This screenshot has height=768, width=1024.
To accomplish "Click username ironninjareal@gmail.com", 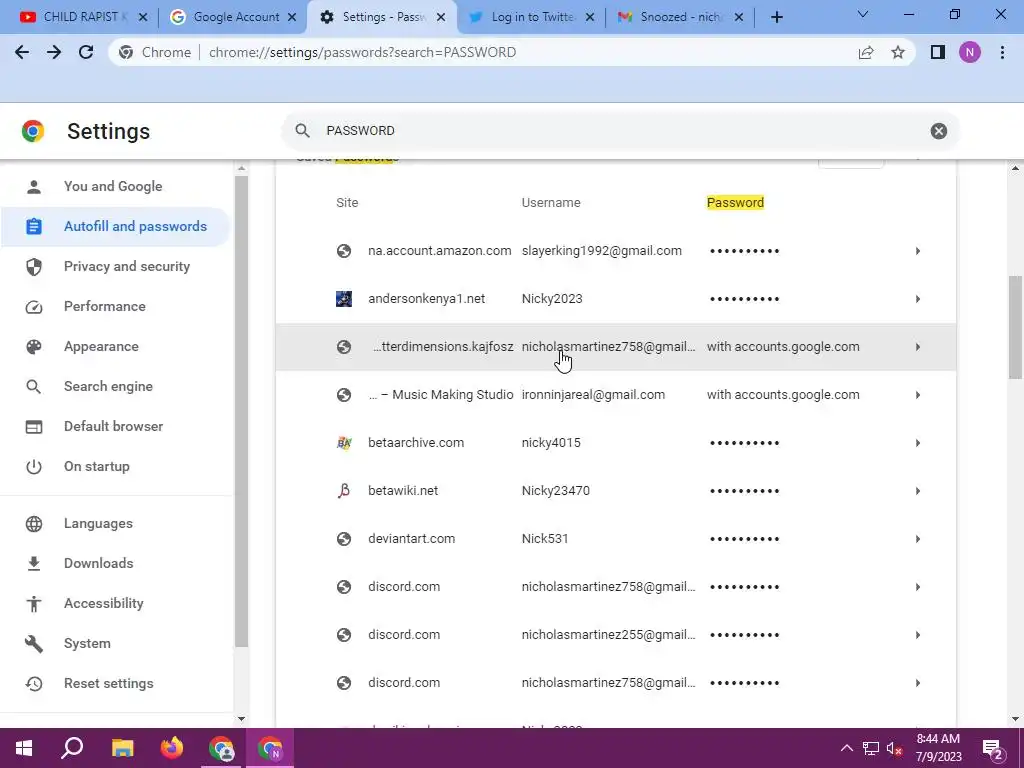I will click(593, 395).
